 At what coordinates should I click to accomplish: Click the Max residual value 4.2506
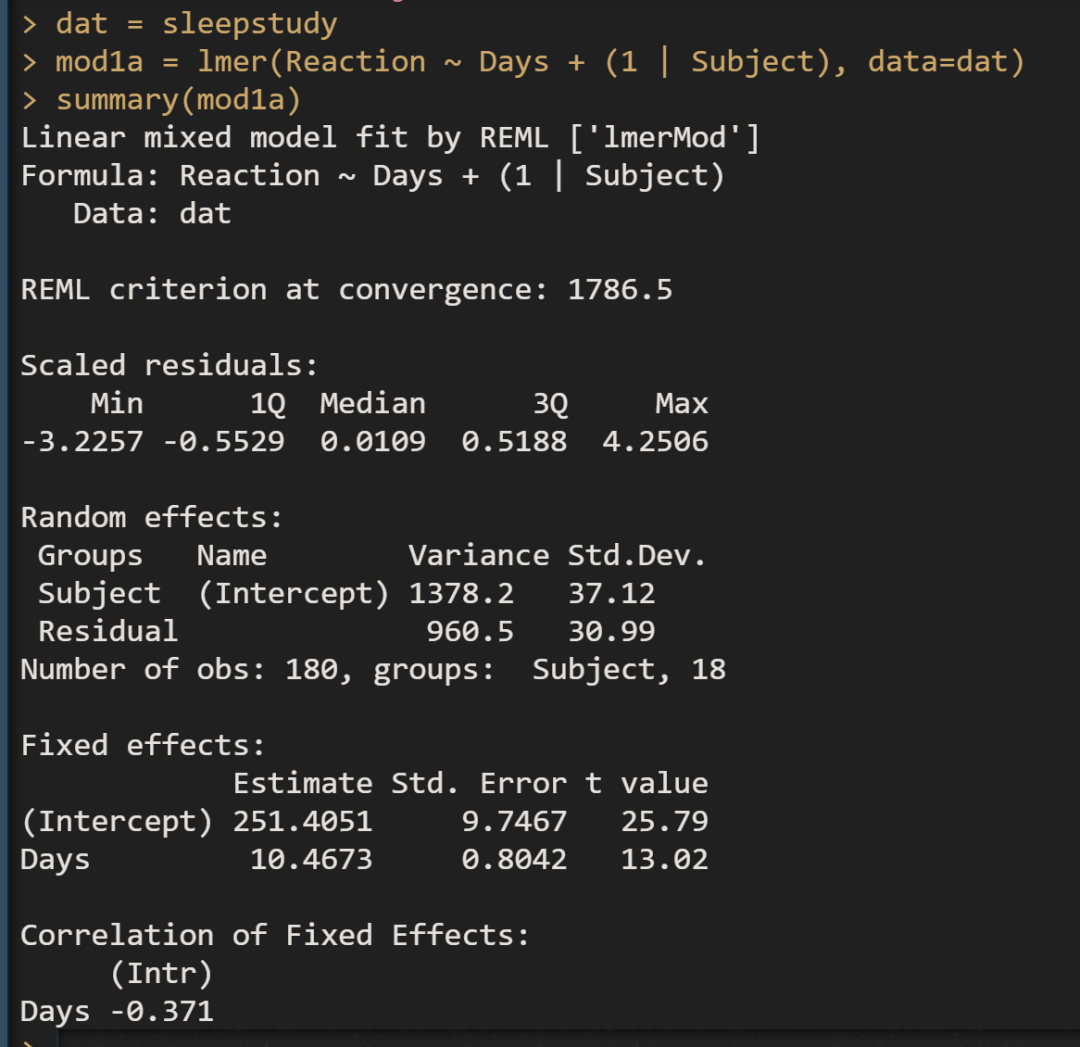655,441
